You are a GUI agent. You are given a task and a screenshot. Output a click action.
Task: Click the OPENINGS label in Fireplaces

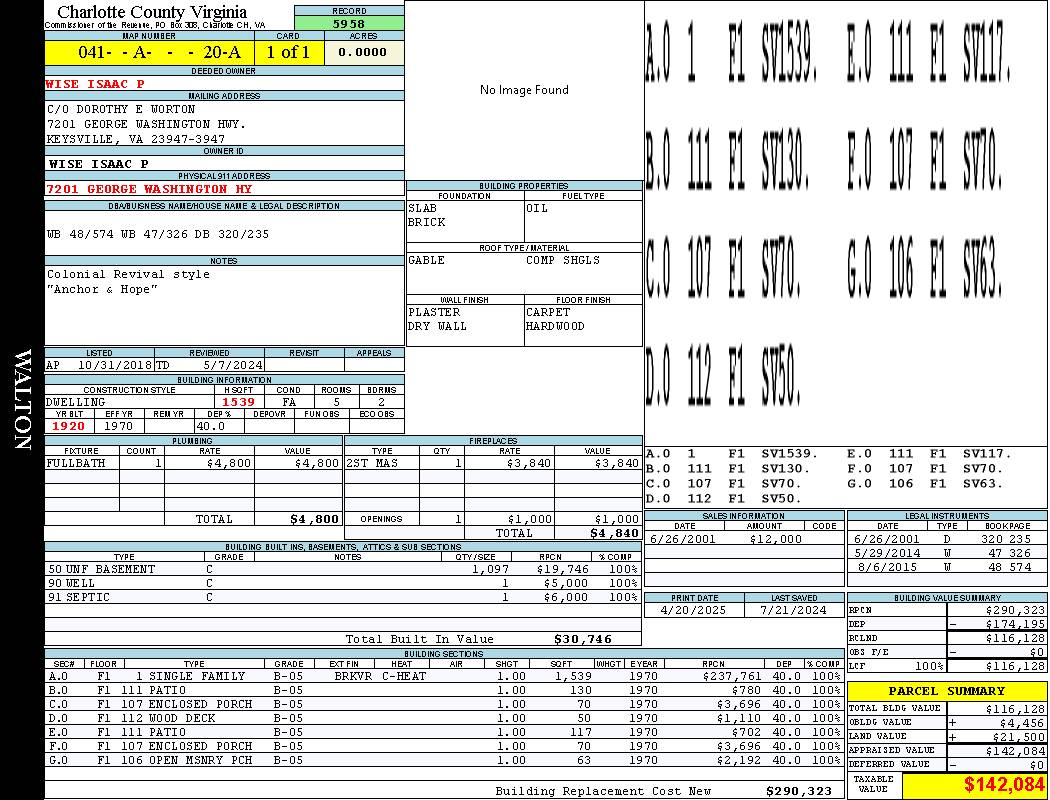point(382,519)
